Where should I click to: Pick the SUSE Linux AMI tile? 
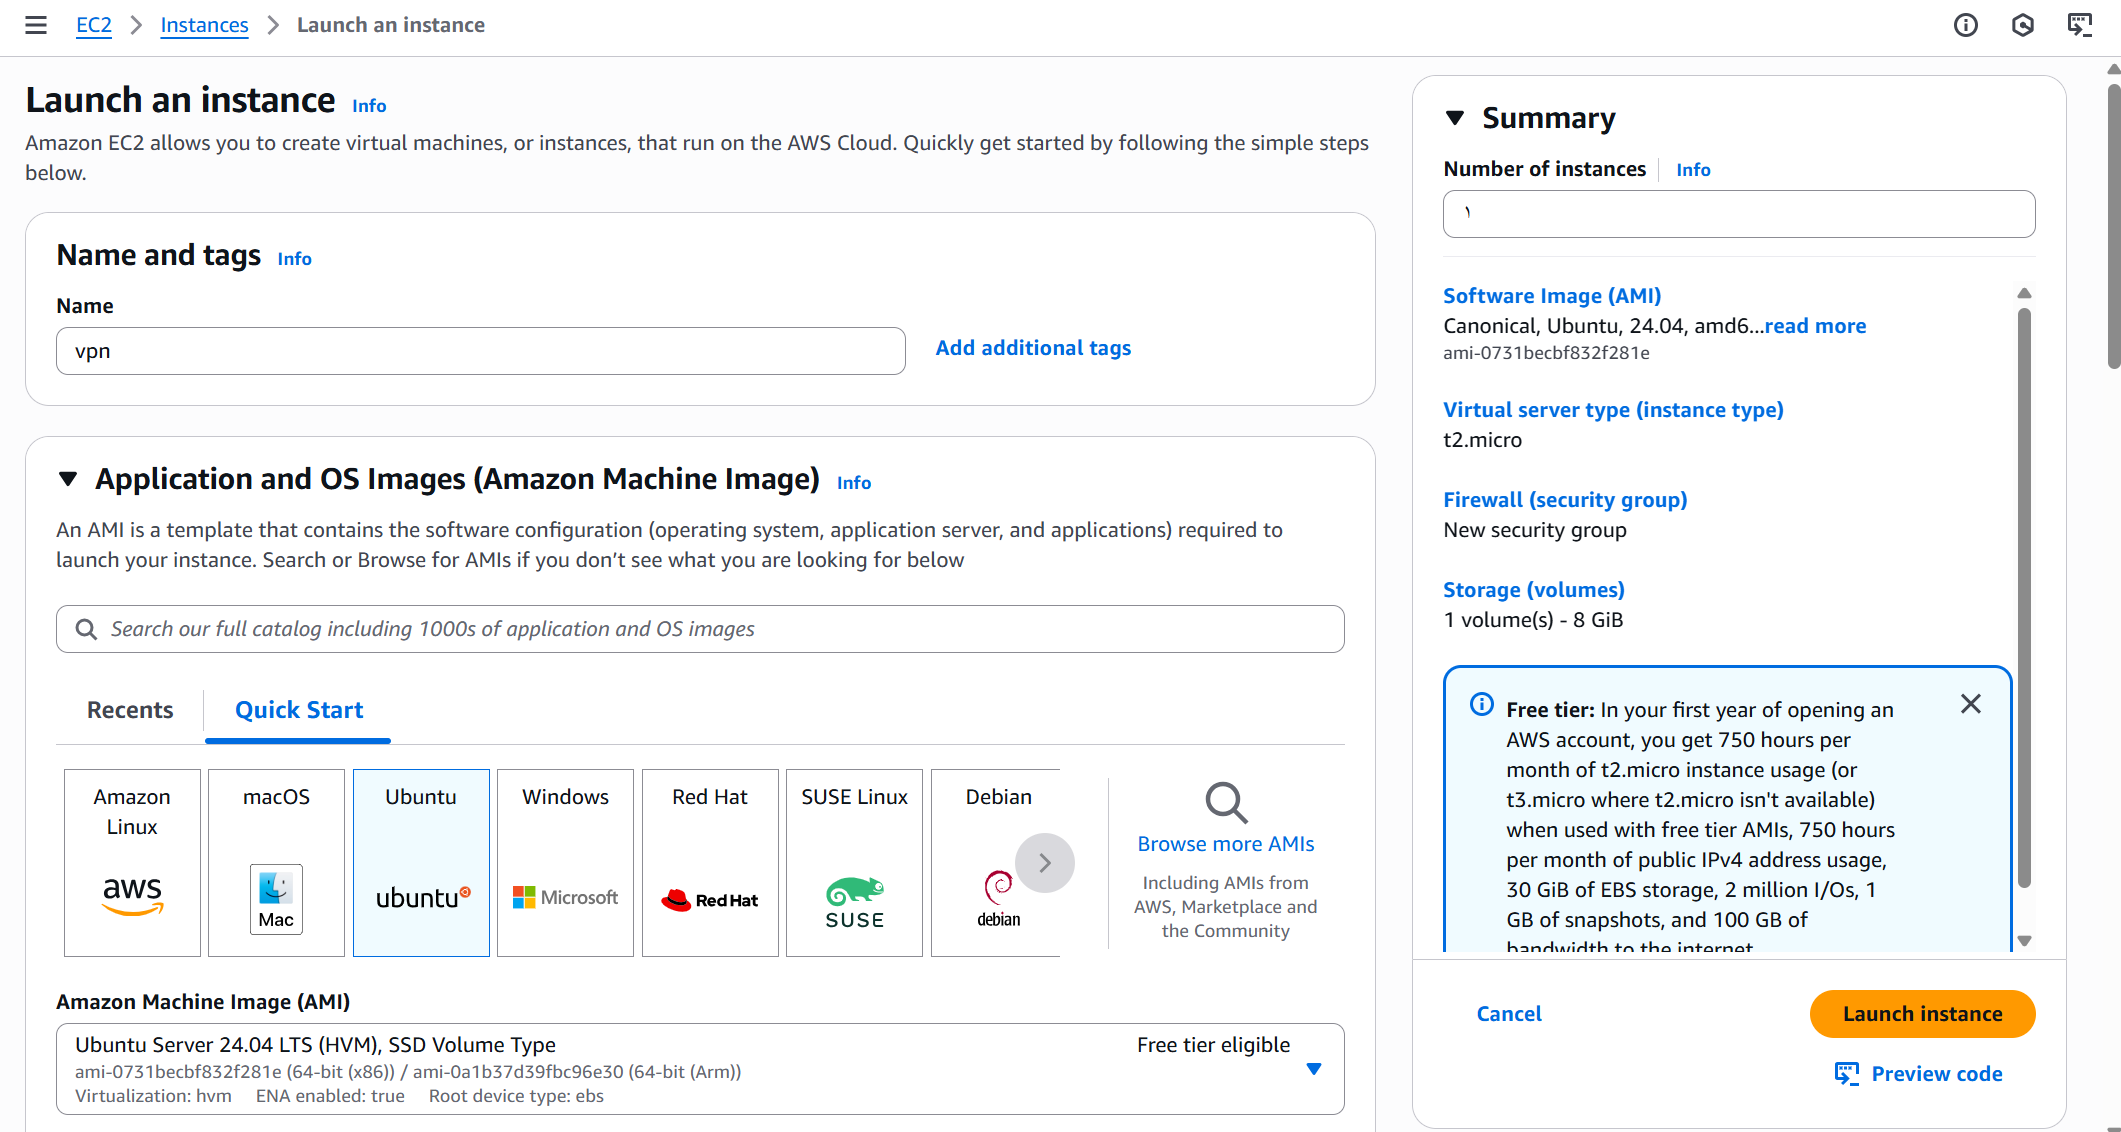[854, 862]
